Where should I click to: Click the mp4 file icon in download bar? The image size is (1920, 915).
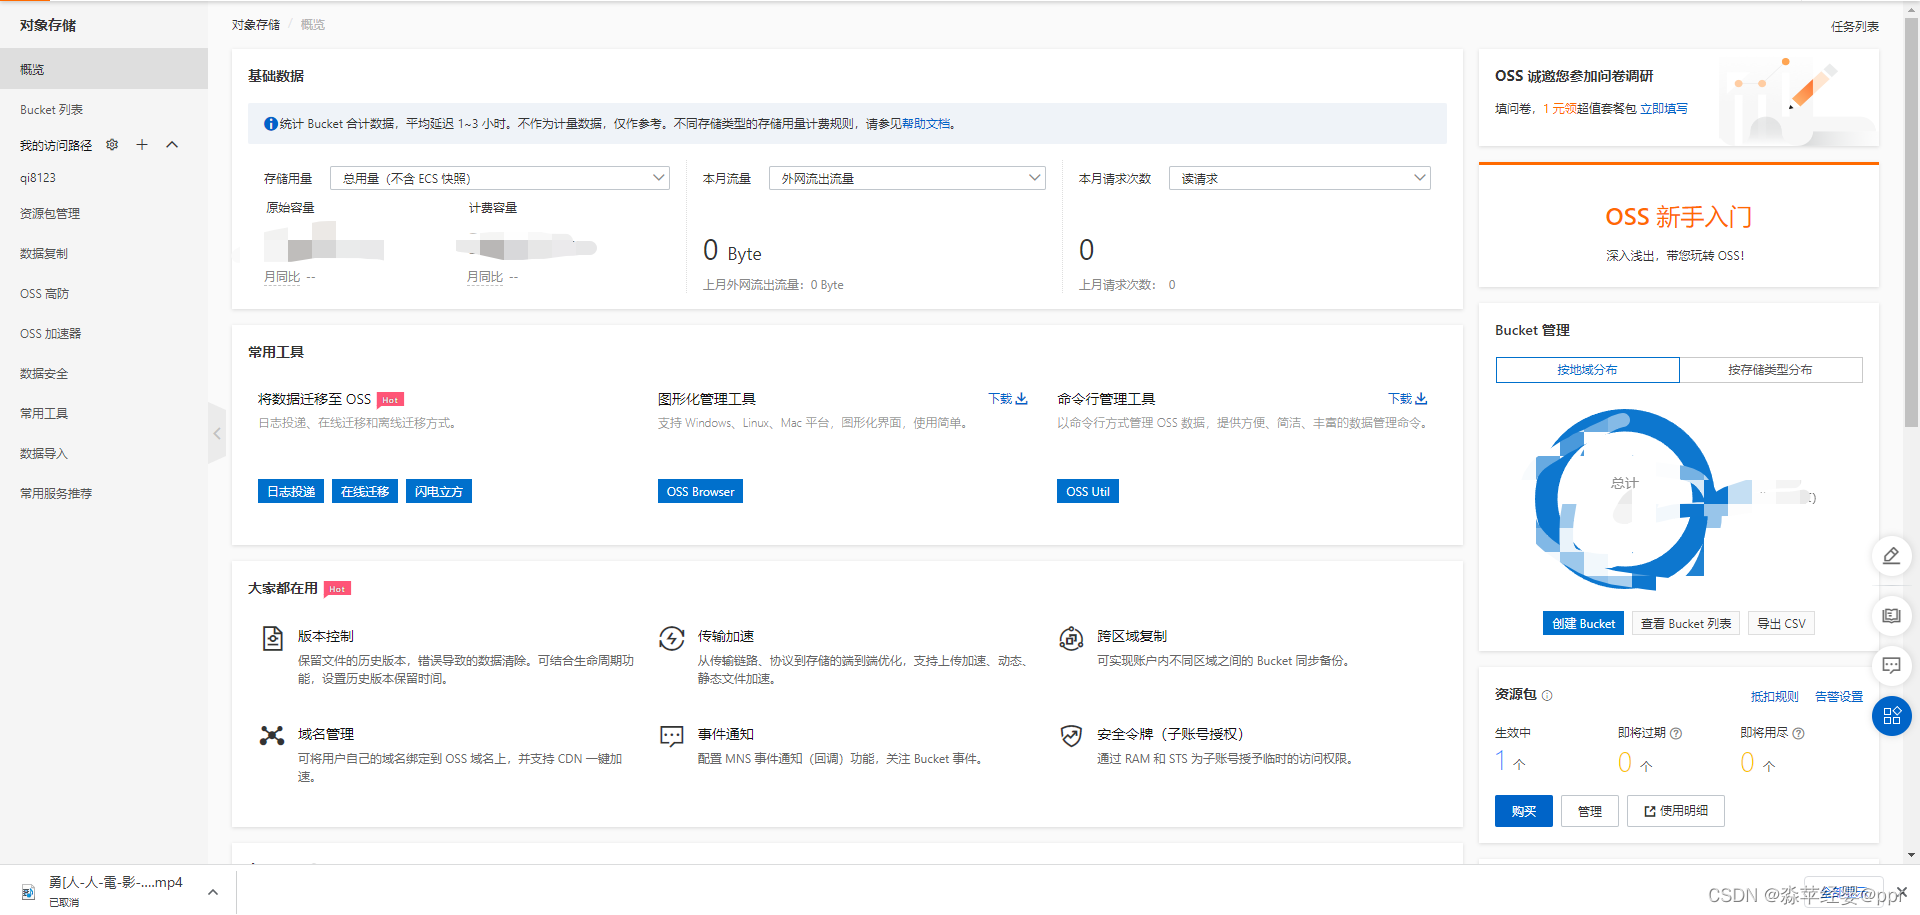[x=28, y=891]
